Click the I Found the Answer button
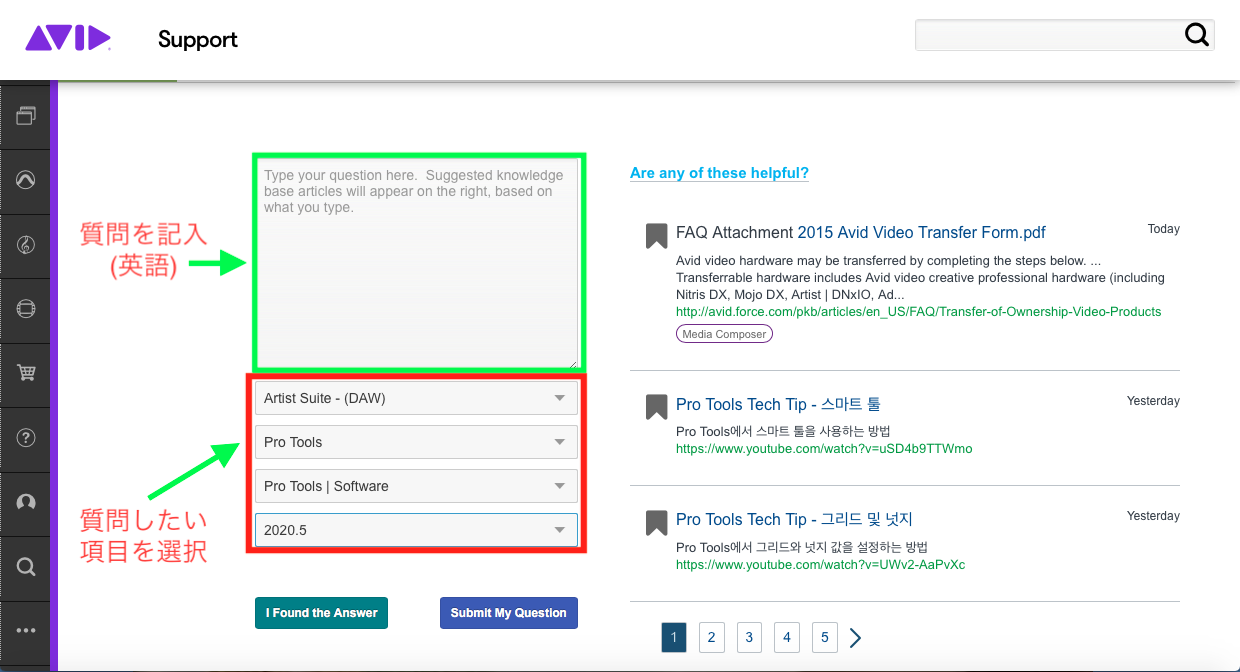The height and width of the screenshot is (672, 1240). 322,613
